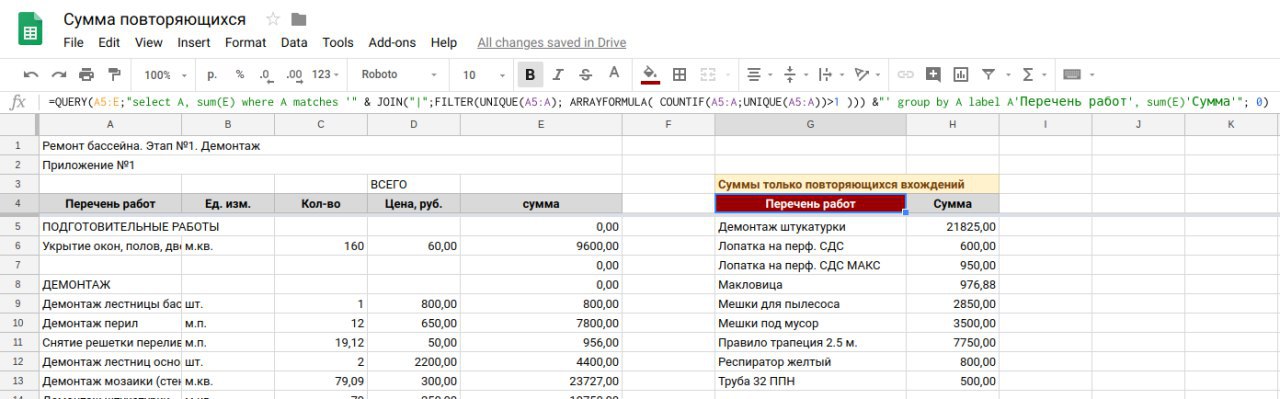This screenshot has width=1280, height=399.
Task: Select row 5 header
Action: 19,227
